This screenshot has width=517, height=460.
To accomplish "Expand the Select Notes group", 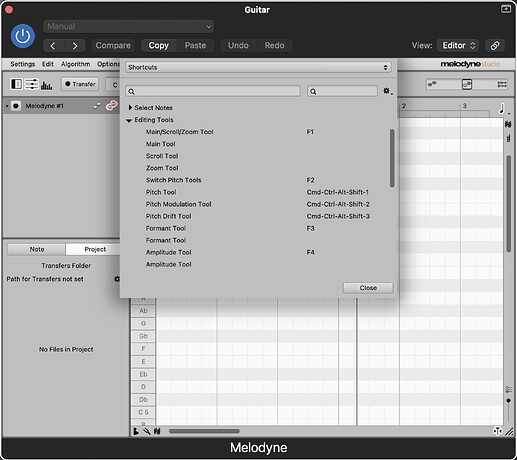I will 130,107.
